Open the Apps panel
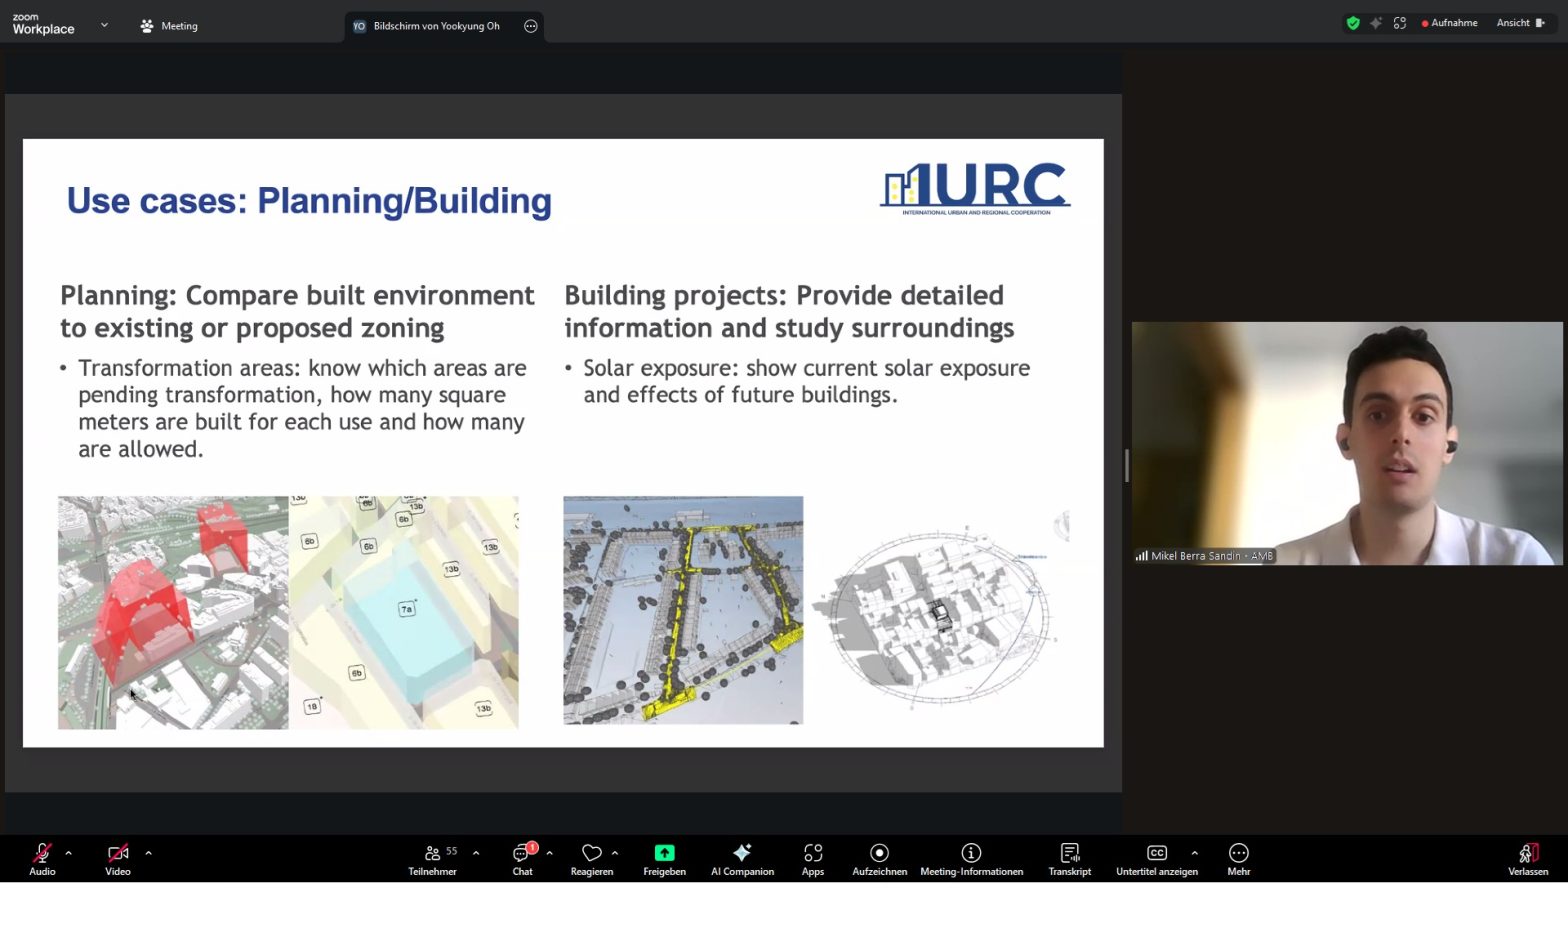Image resolution: width=1568 pixels, height=937 pixels. (x=813, y=857)
